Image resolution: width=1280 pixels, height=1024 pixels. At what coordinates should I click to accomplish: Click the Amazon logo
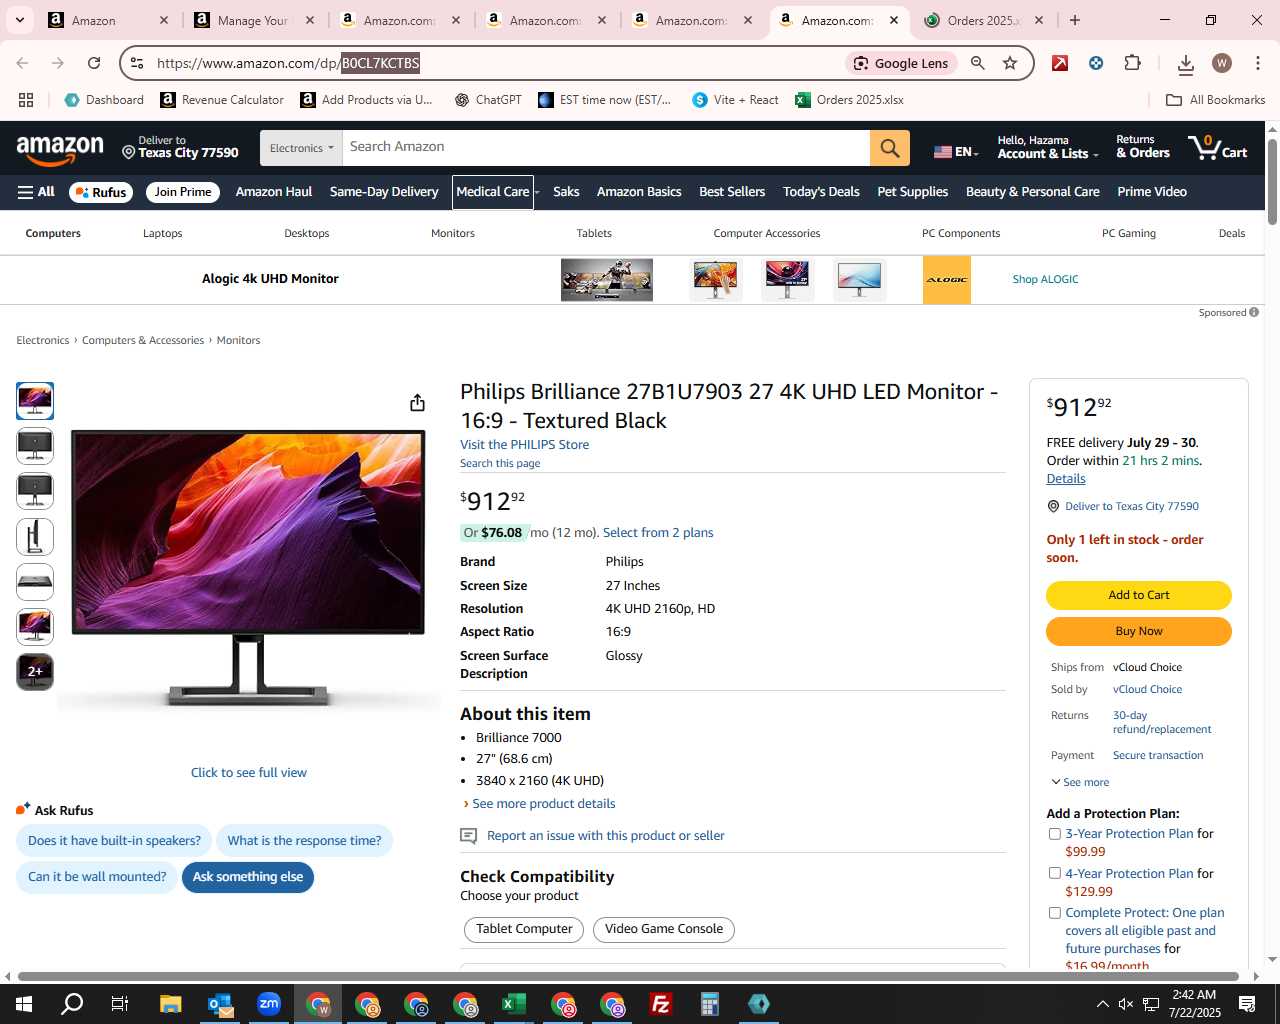tap(60, 149)
